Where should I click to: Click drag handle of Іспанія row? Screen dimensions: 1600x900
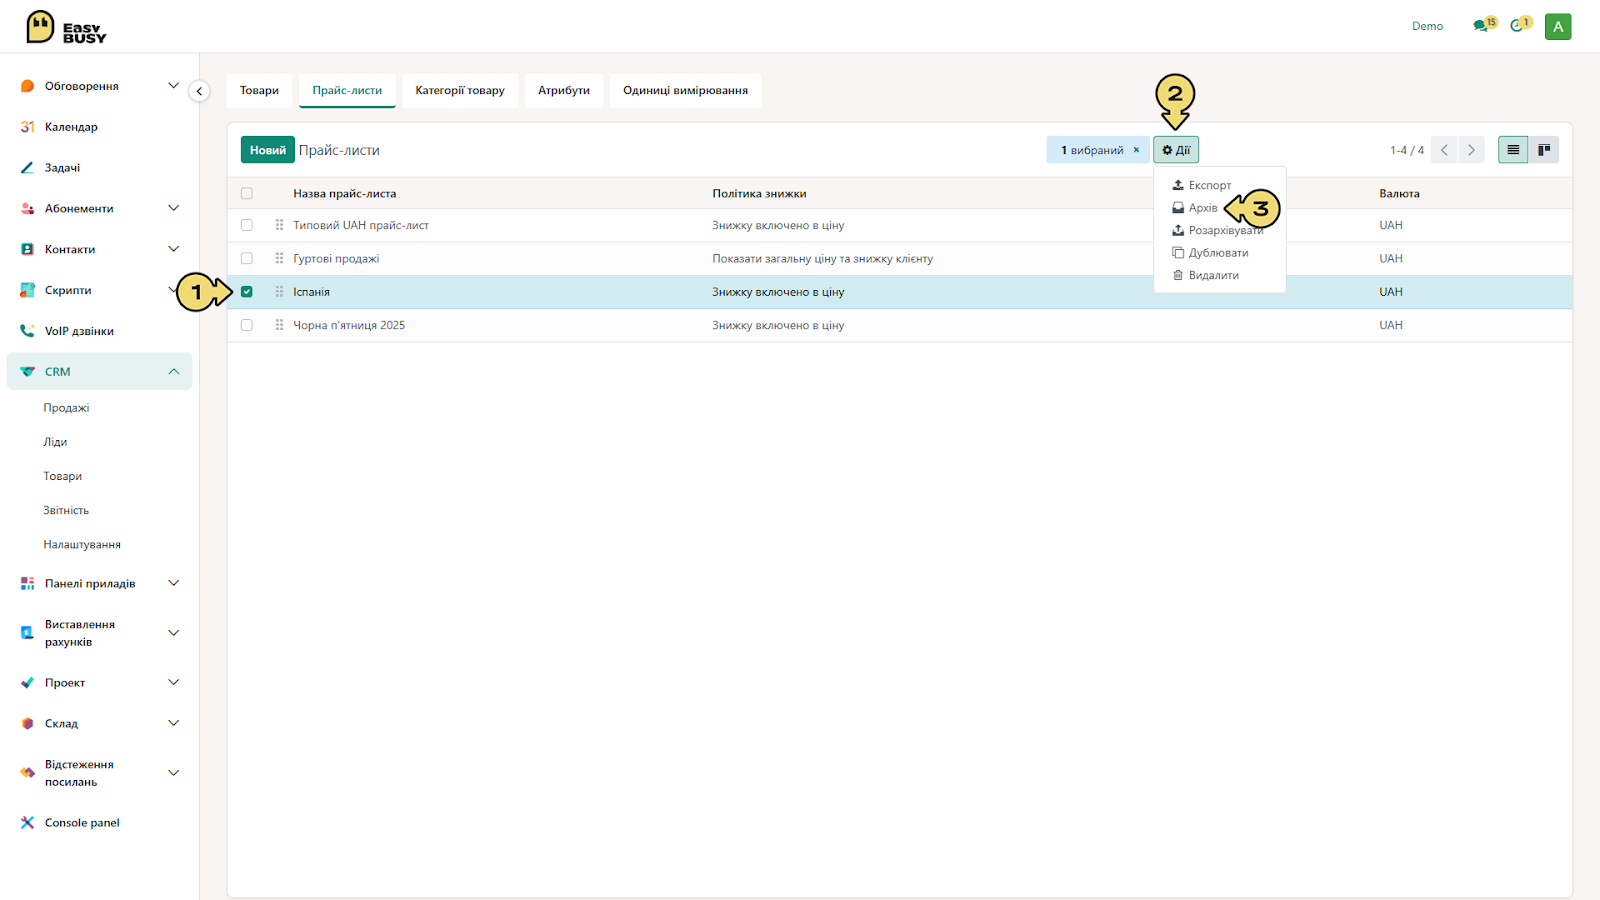pyautogui.click(x=279, y=292)
